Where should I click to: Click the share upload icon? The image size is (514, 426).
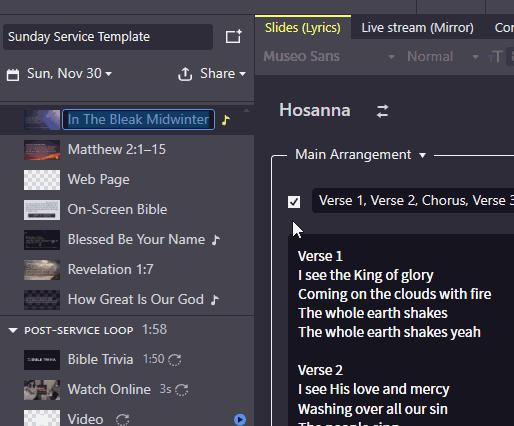[x=185, y=74]
